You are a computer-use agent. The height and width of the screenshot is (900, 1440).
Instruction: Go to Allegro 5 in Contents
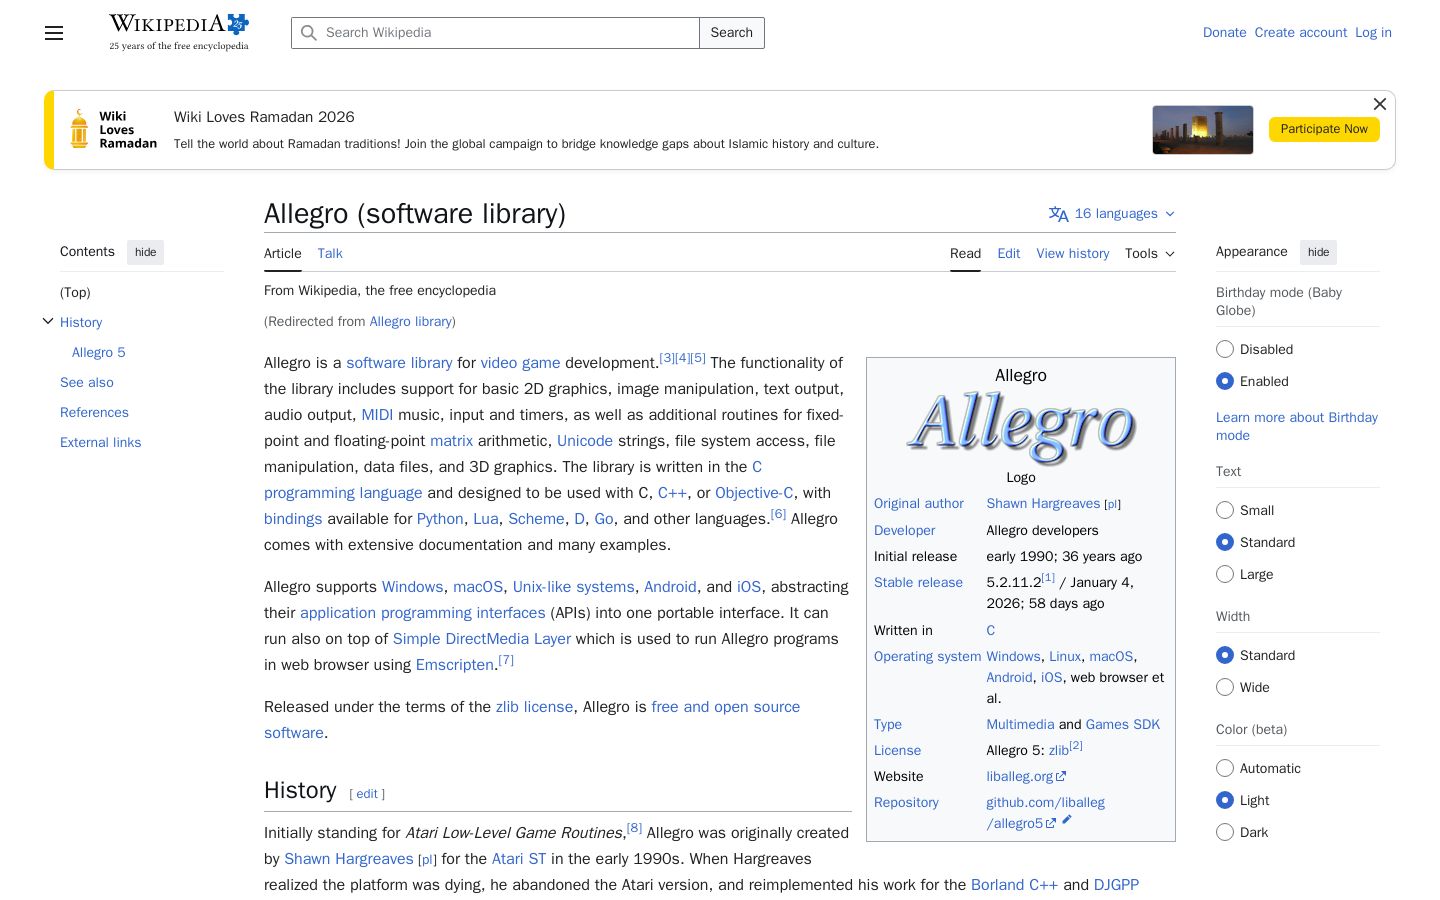coord(99,352)
